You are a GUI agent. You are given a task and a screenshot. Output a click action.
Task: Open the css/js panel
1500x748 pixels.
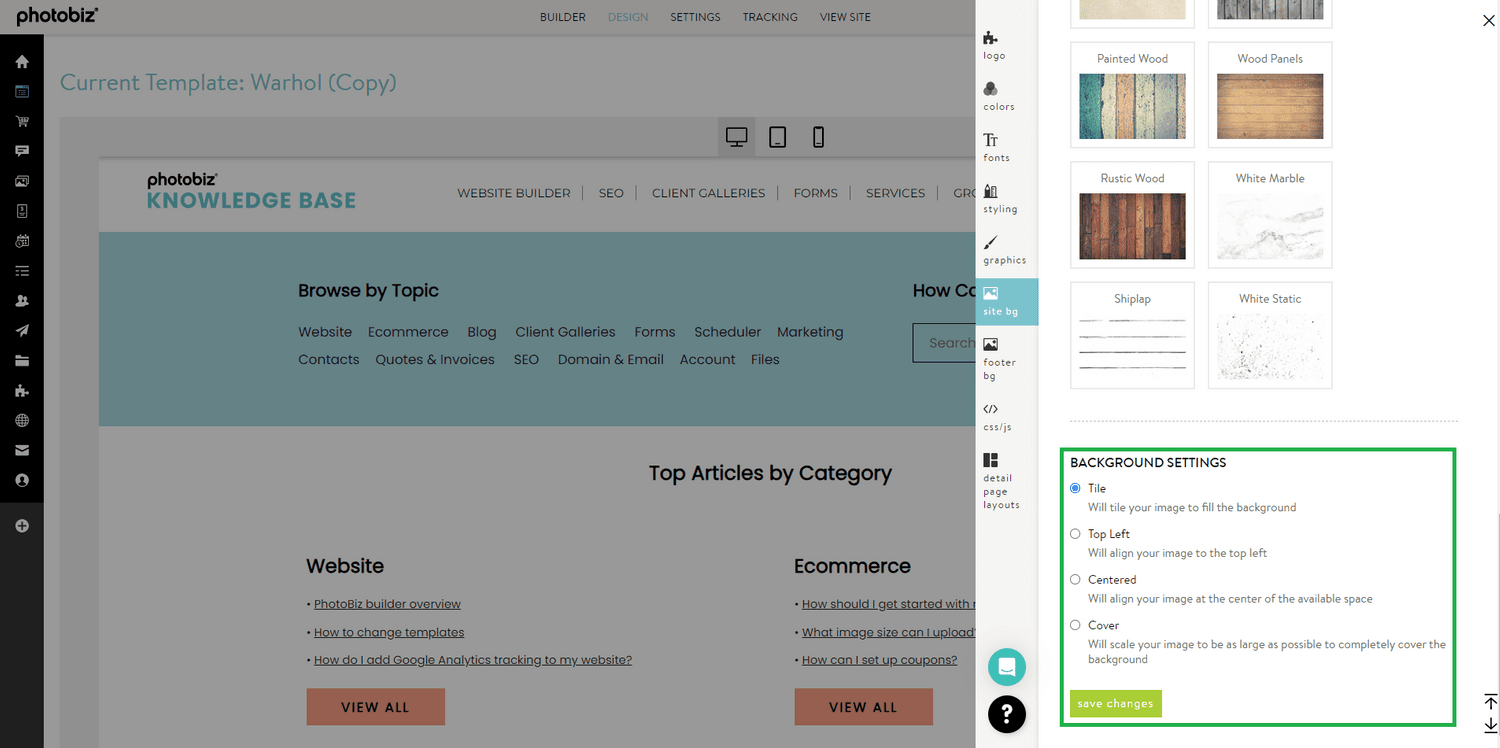pos(996,417)
